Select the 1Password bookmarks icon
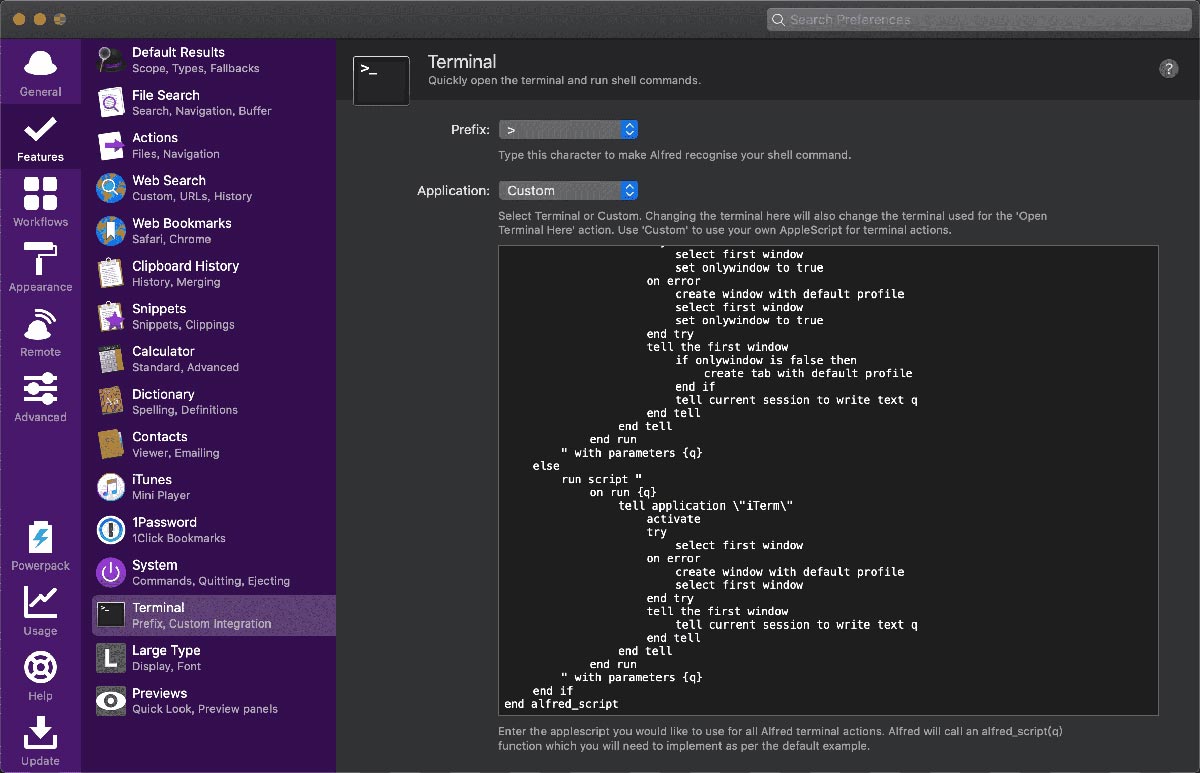This screenshot has height=773, width=1200. coord(110,529)
